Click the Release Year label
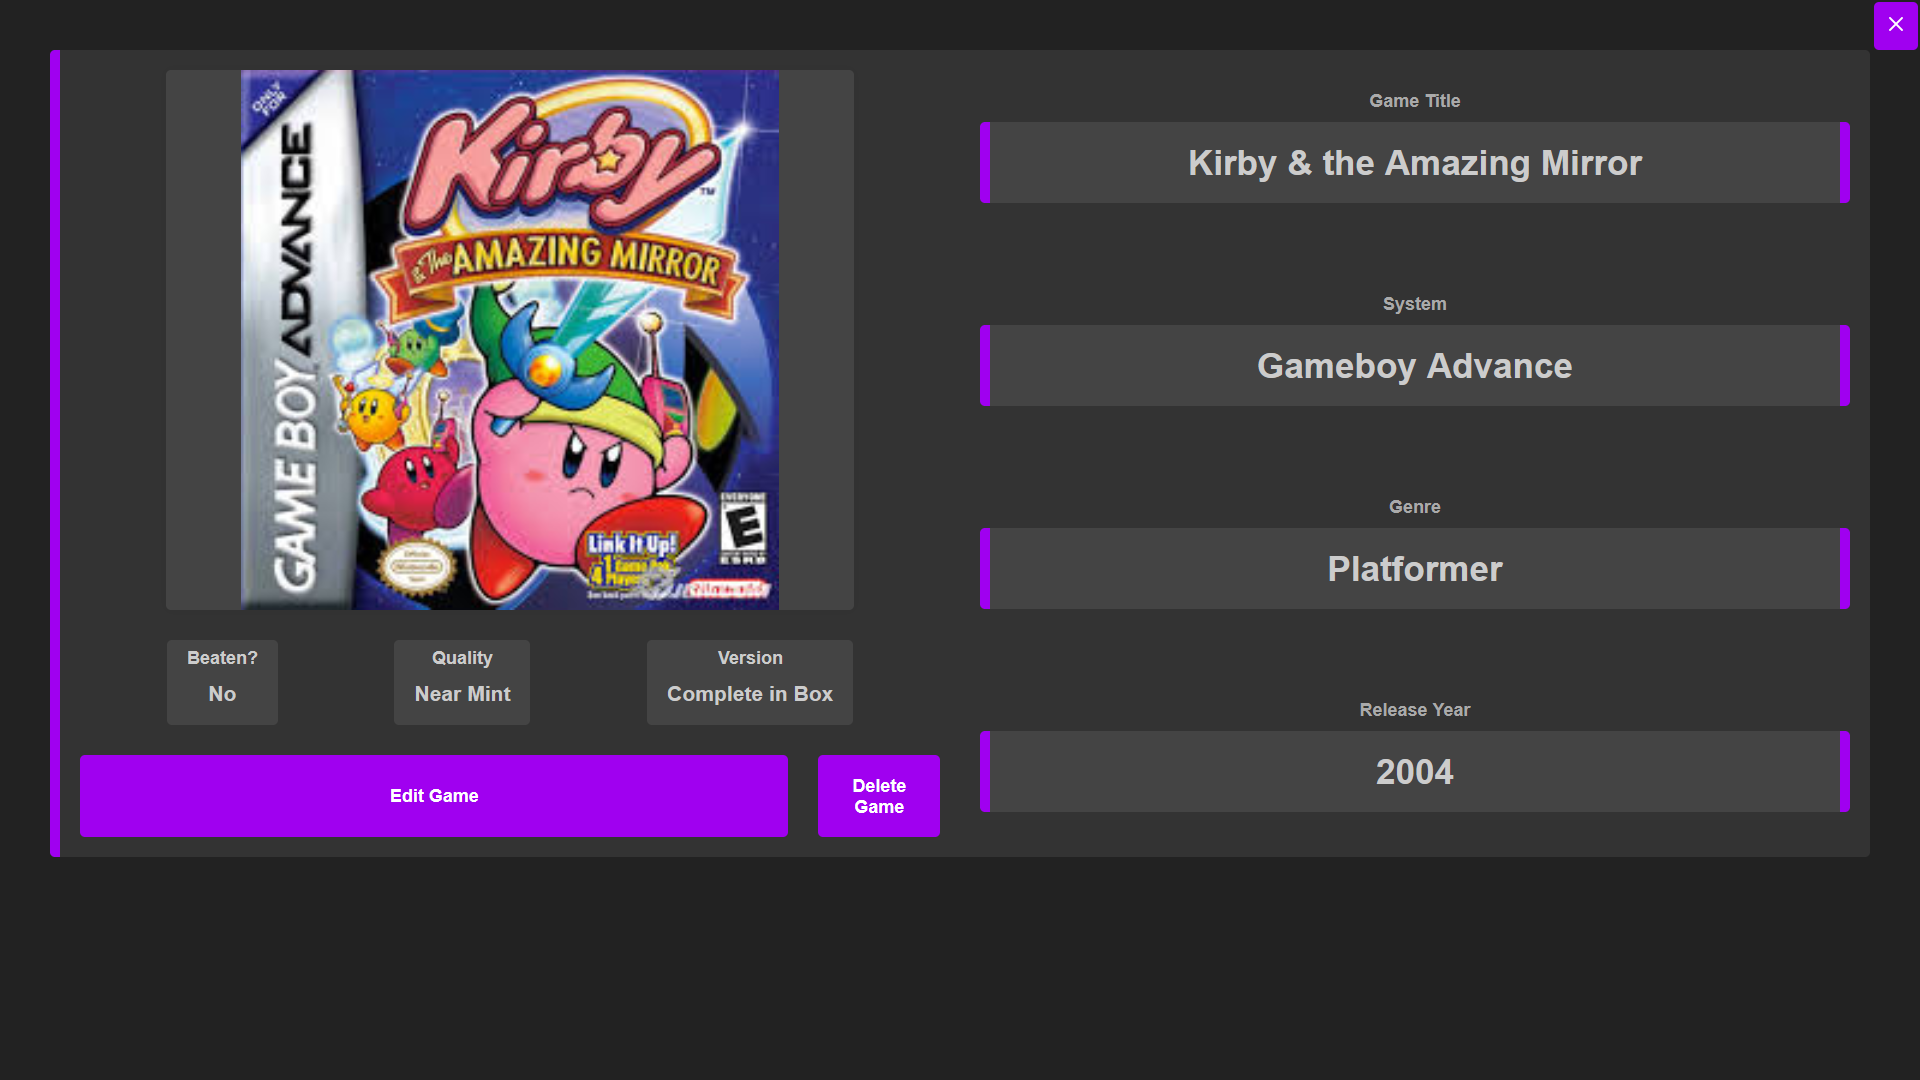Screen dimensions: 1920x1080 [1415, 710]
